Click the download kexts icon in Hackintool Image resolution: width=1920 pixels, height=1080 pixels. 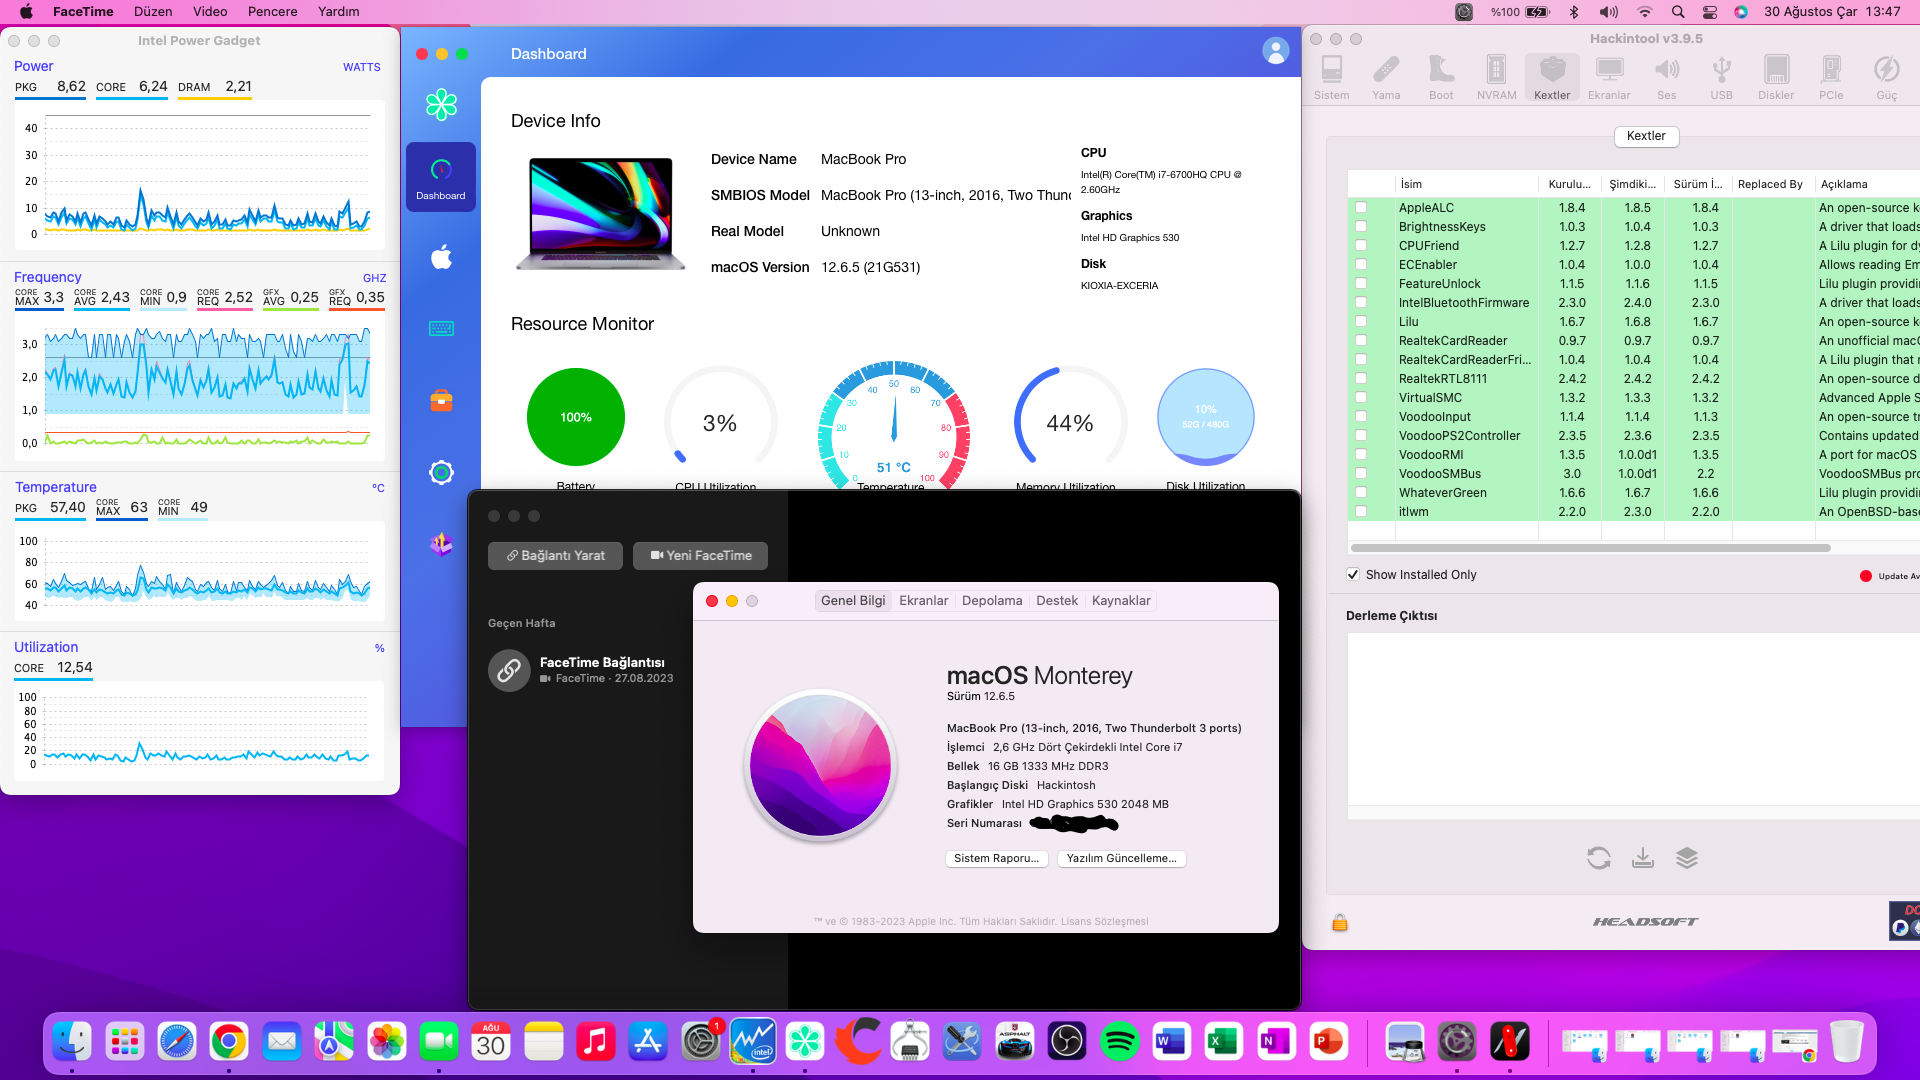(x=1642, y=857)
